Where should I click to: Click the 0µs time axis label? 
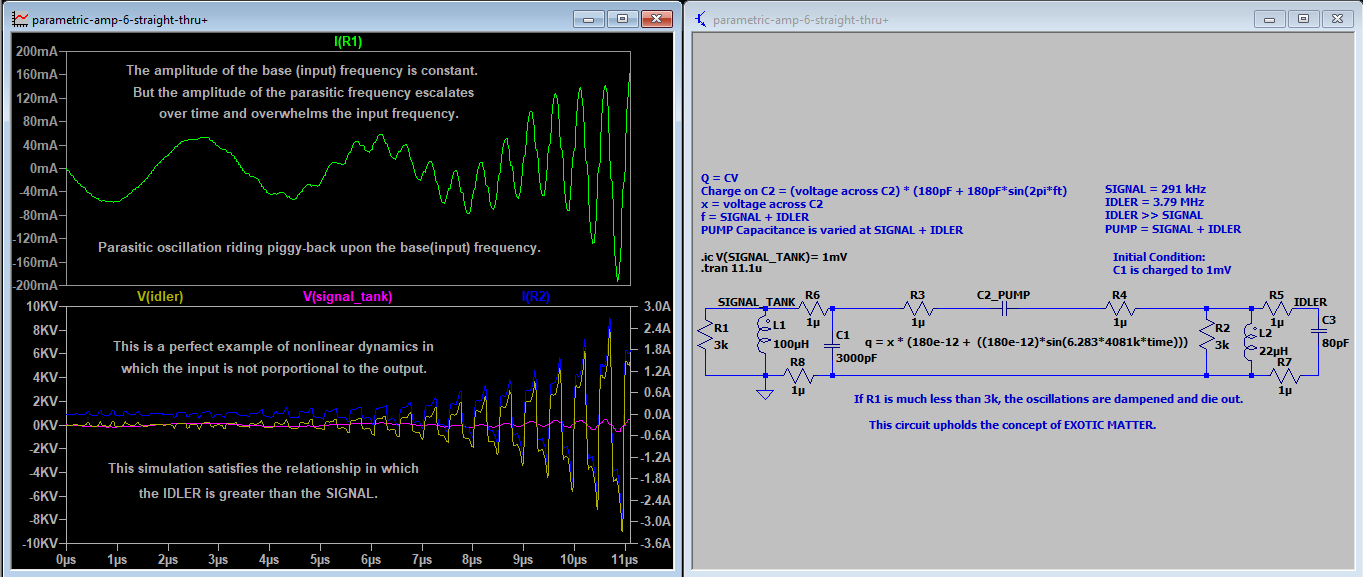click(67, 560)
